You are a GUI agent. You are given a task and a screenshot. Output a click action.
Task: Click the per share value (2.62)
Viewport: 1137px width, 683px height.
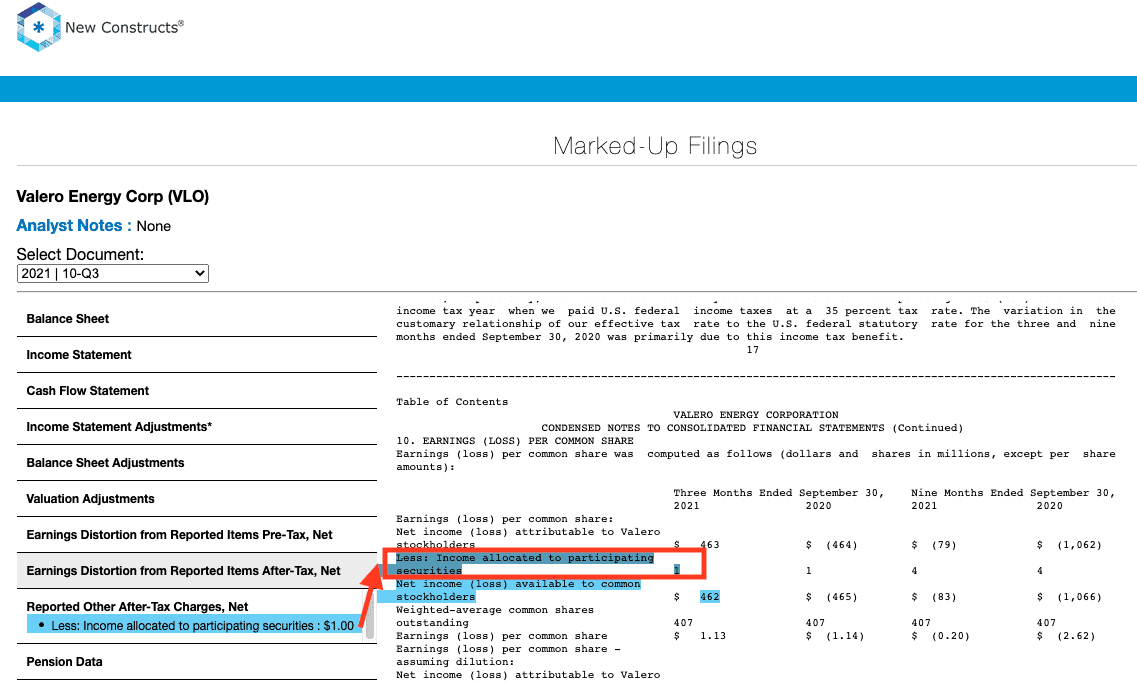1076,636
